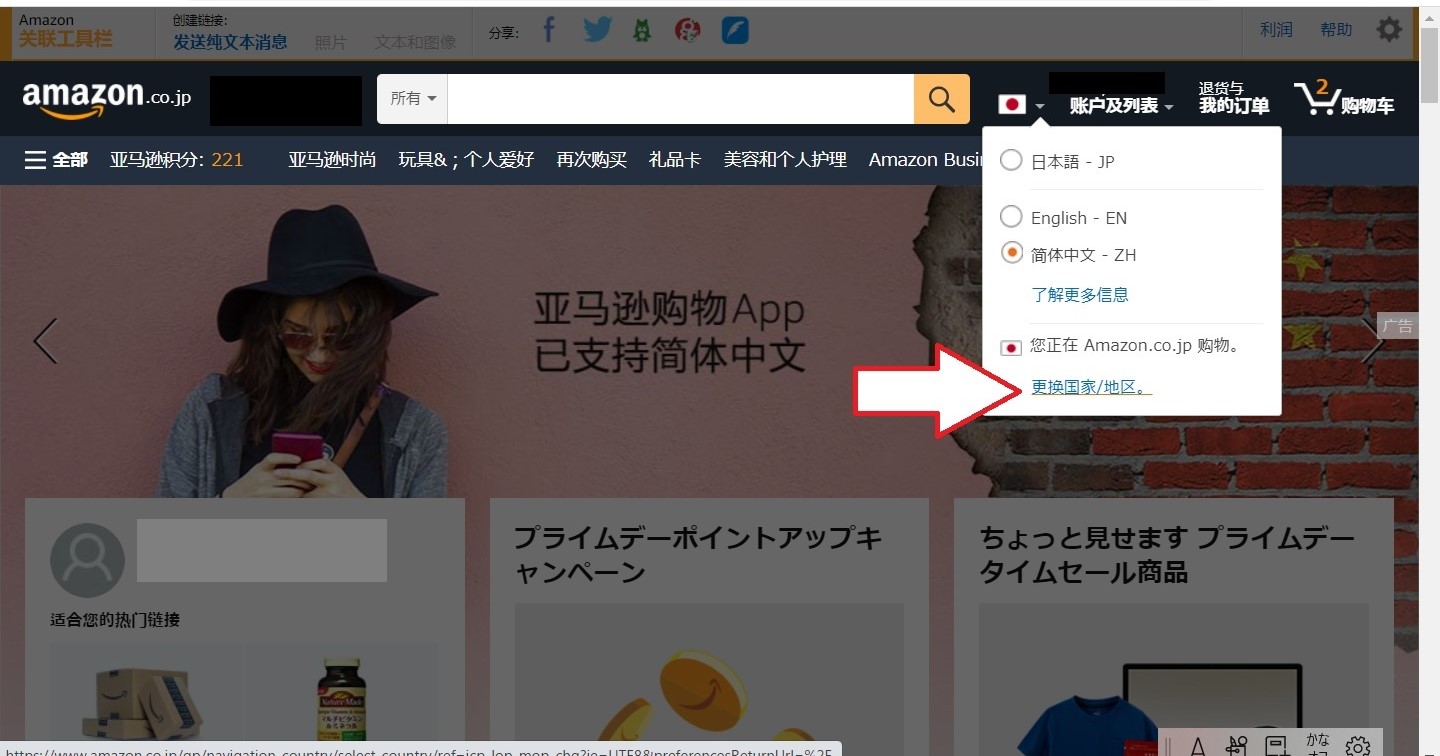Image resolution: width=1440 pixels, height=756 pixels.
Task: Select the 日本語 - JP radio button
Action: tap(1012, 161)
